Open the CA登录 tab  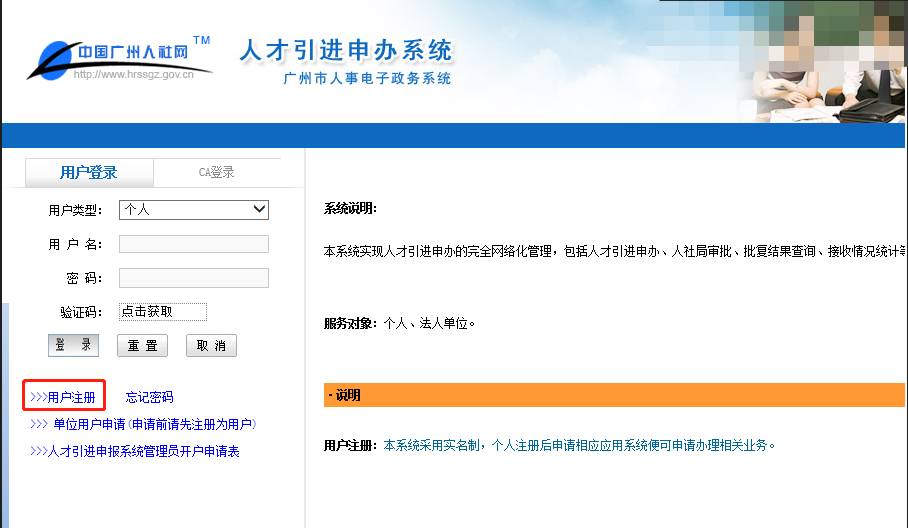tap(216, 172)
